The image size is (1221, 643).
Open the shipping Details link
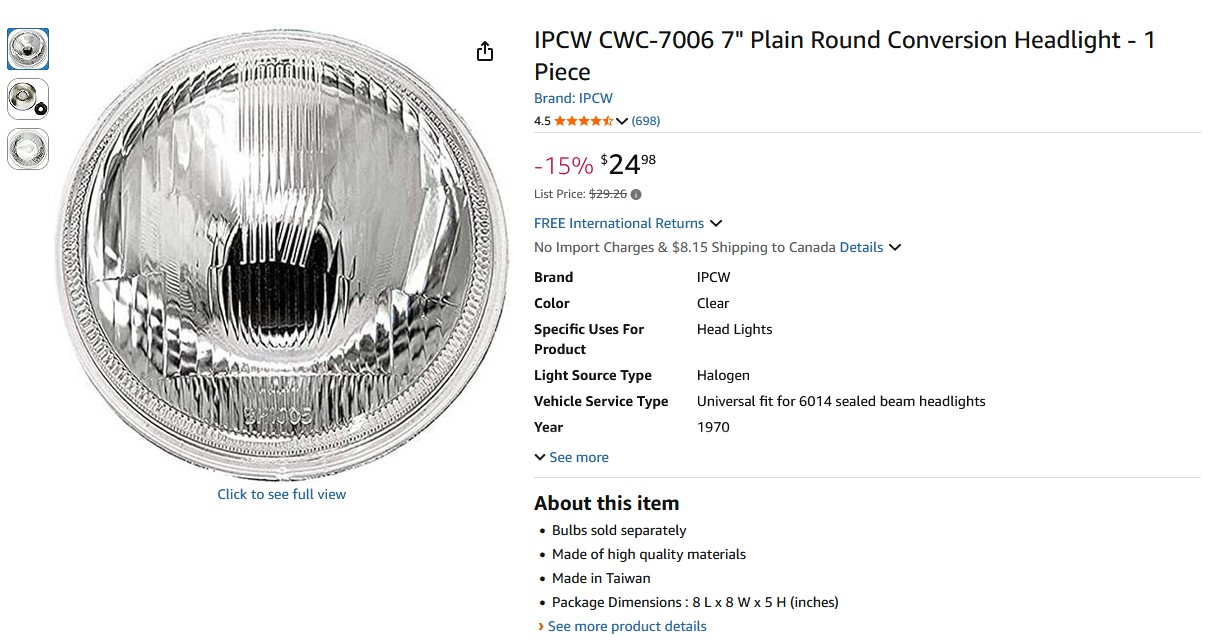point(861,247)
